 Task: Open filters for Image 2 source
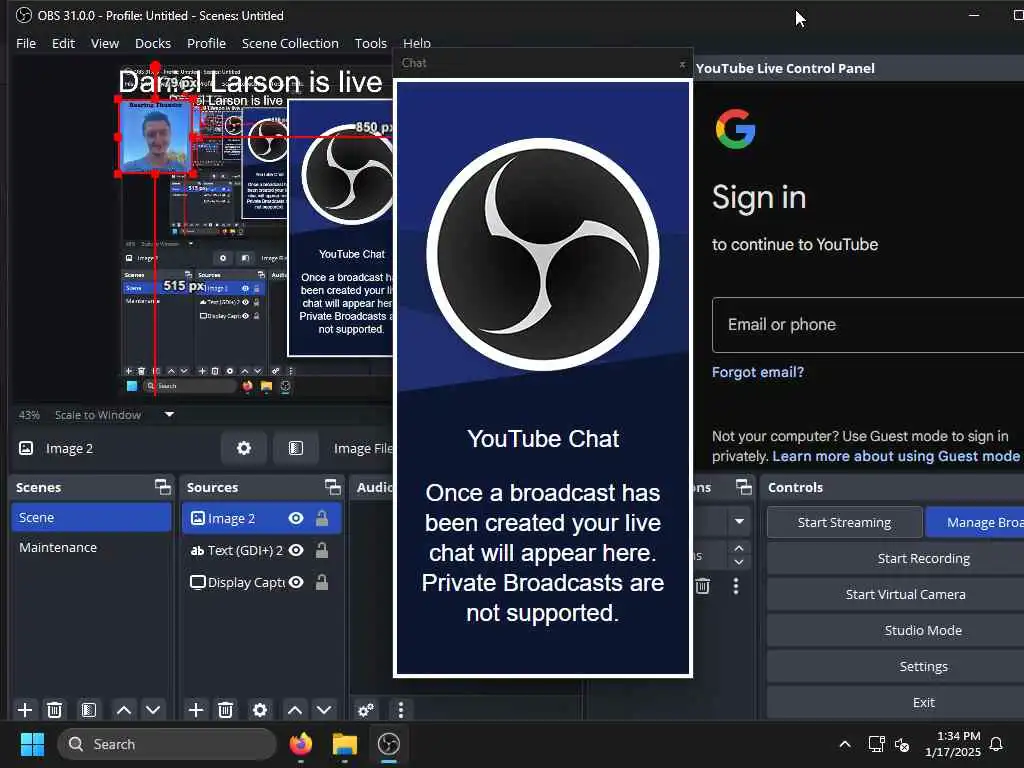[x=296, y=448]
